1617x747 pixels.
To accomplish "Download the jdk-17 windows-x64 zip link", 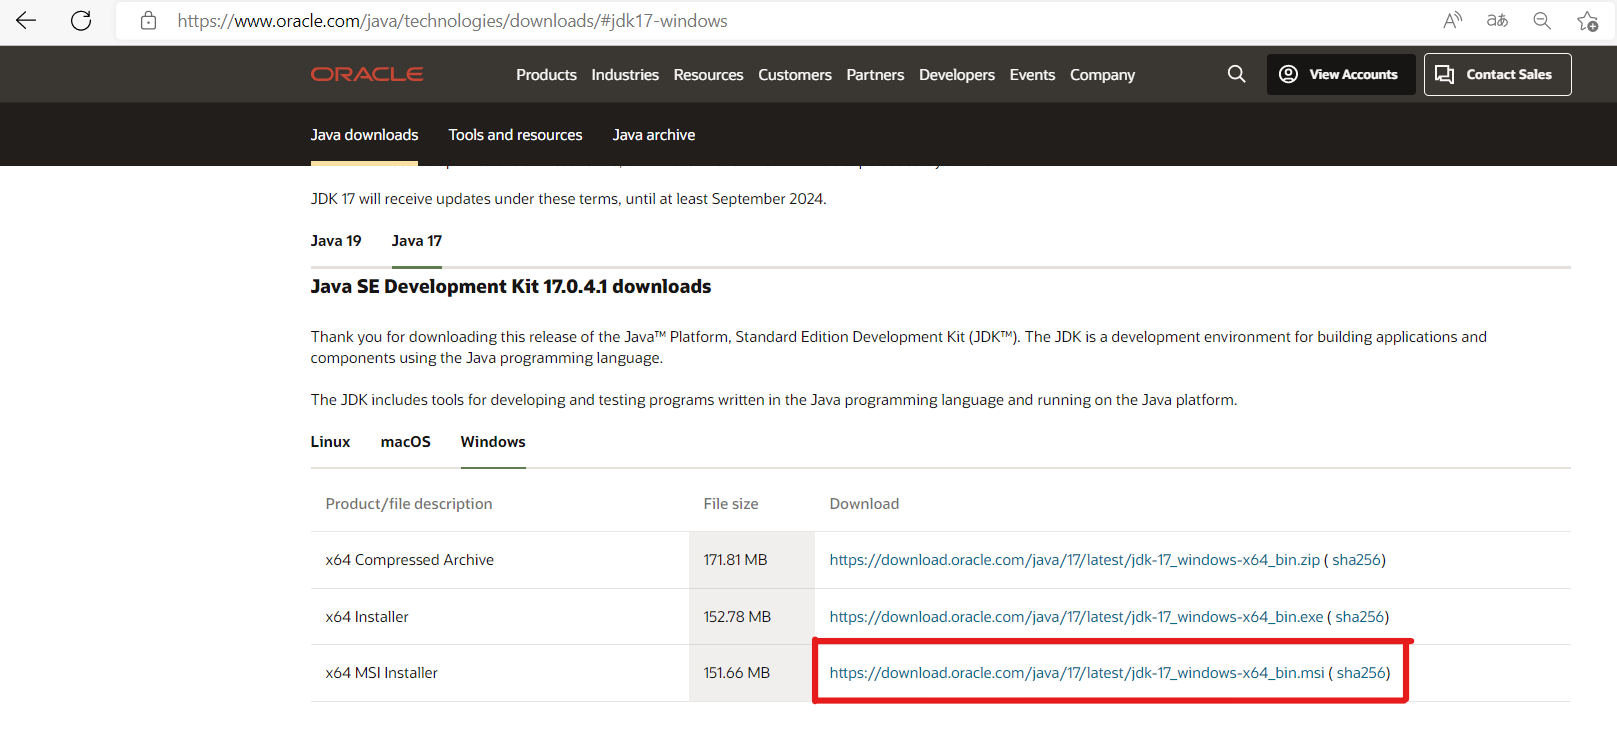I will 1075,560.
